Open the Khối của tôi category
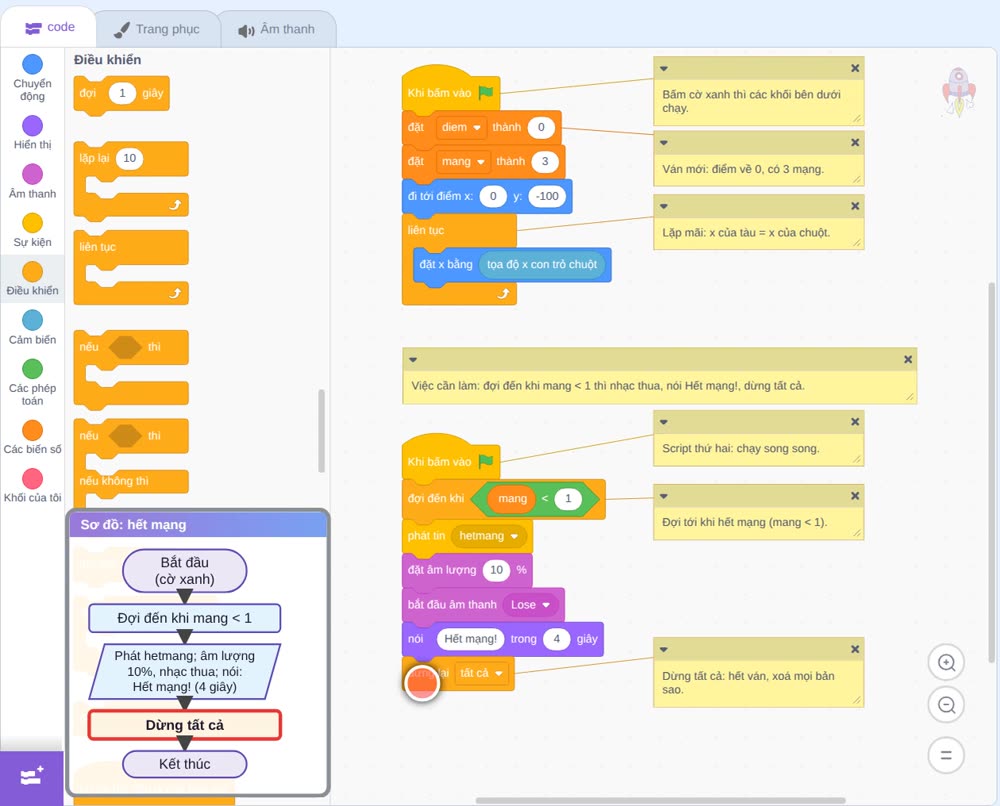Image resolution: width=1000 pixels, height=806 pixels. tap(32, 485)
